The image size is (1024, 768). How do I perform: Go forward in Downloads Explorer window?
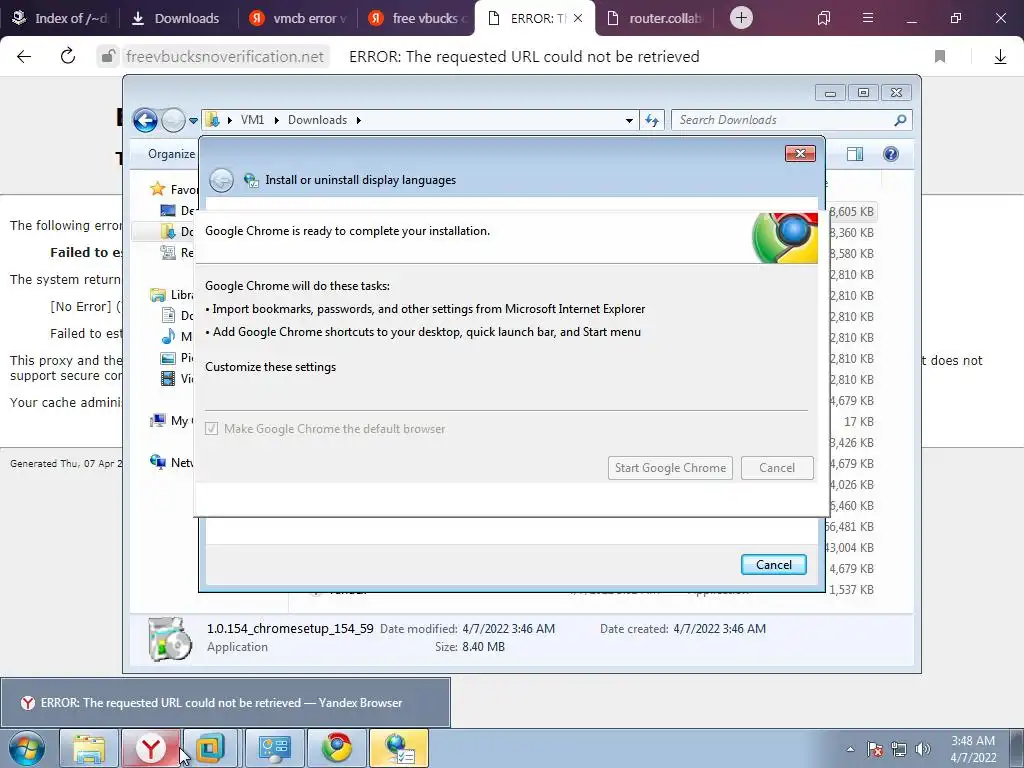[172, 120]
